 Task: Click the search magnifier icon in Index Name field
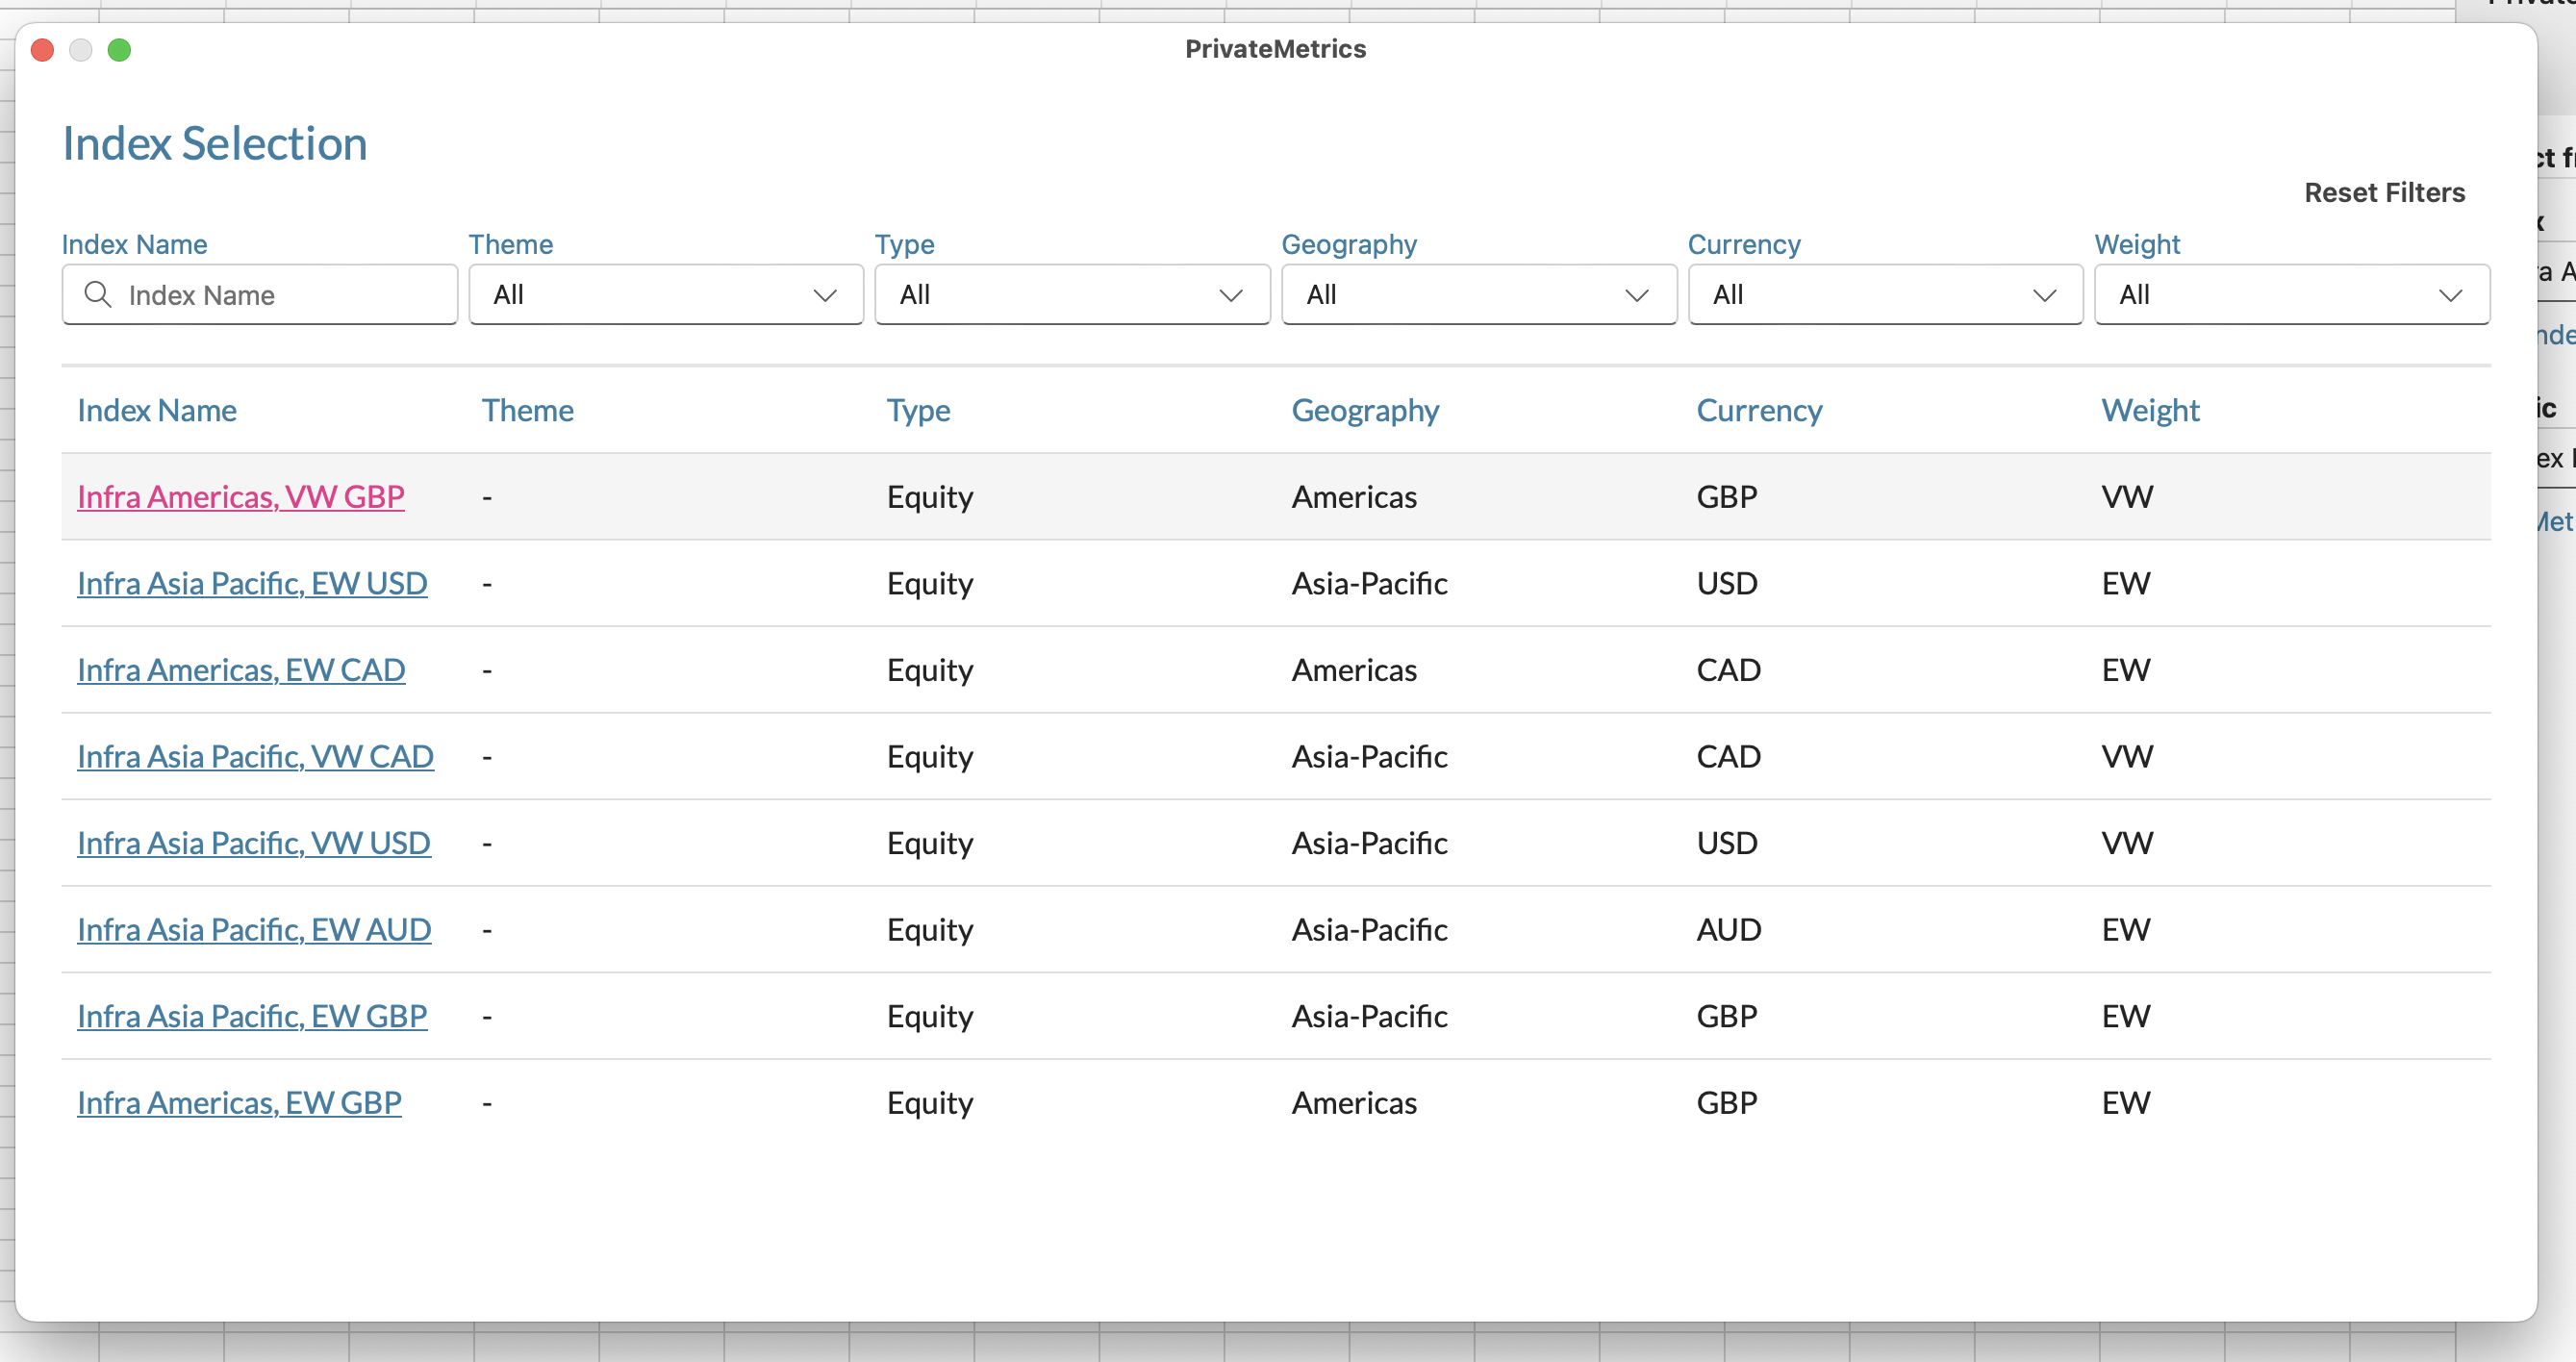click(97, 294)
